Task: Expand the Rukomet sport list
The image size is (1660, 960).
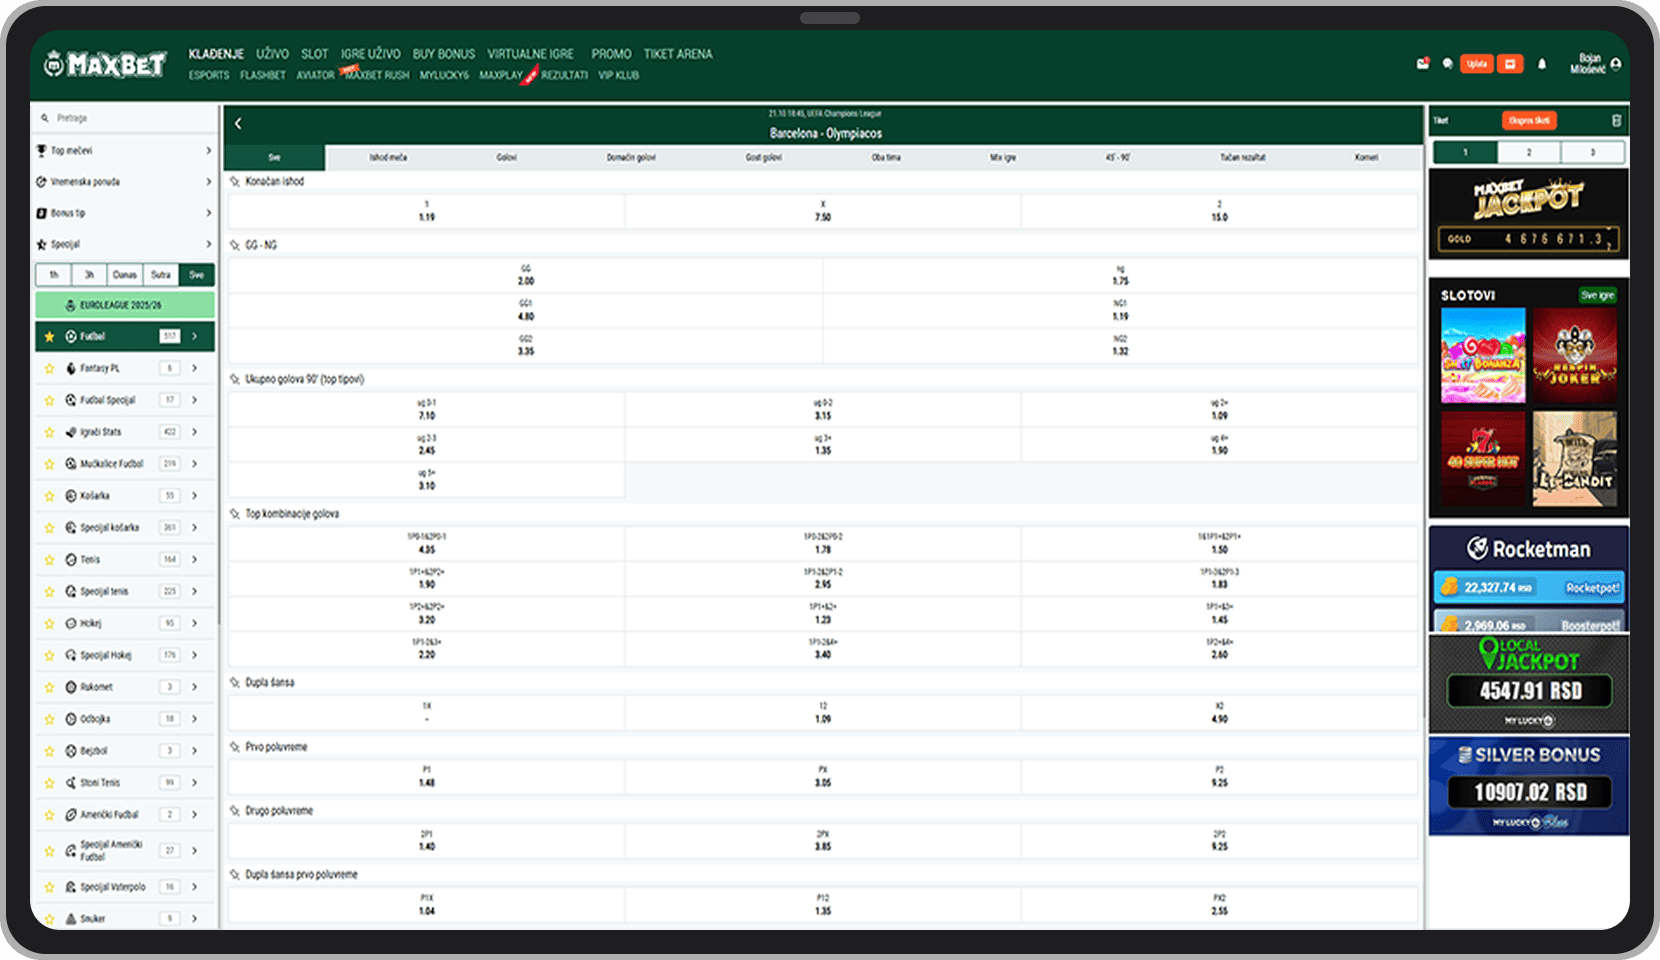Action: pos(194,687)
